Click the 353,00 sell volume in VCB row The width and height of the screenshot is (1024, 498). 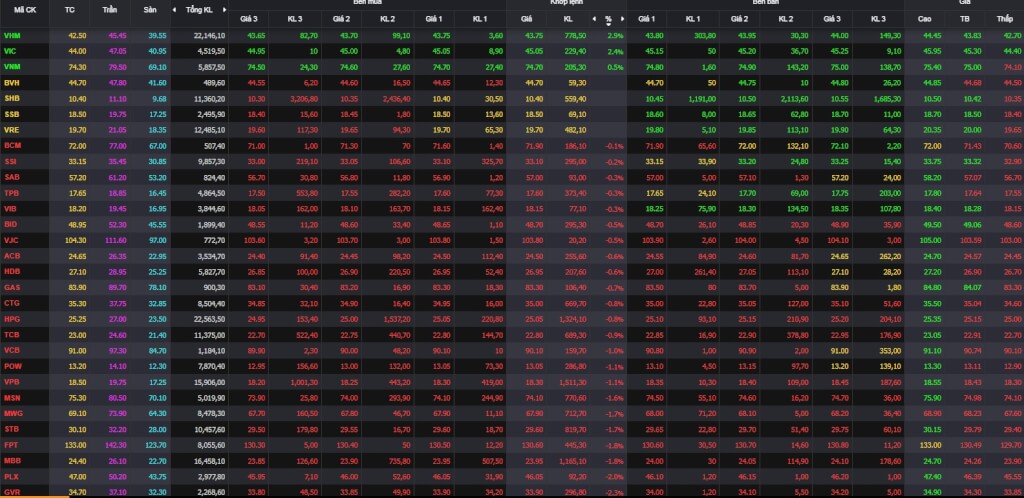pos(889,350)
